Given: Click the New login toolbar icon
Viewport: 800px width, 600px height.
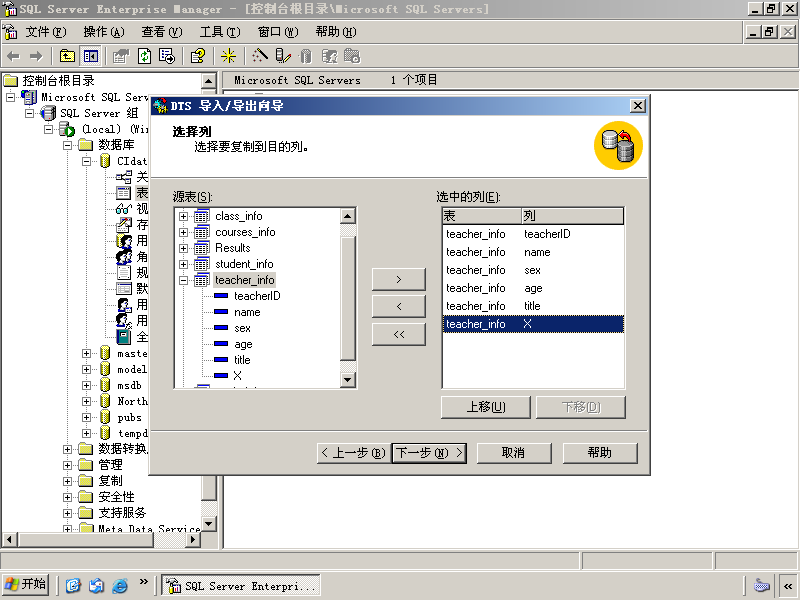Looking at the screenshot, I should tap(329, 56).
